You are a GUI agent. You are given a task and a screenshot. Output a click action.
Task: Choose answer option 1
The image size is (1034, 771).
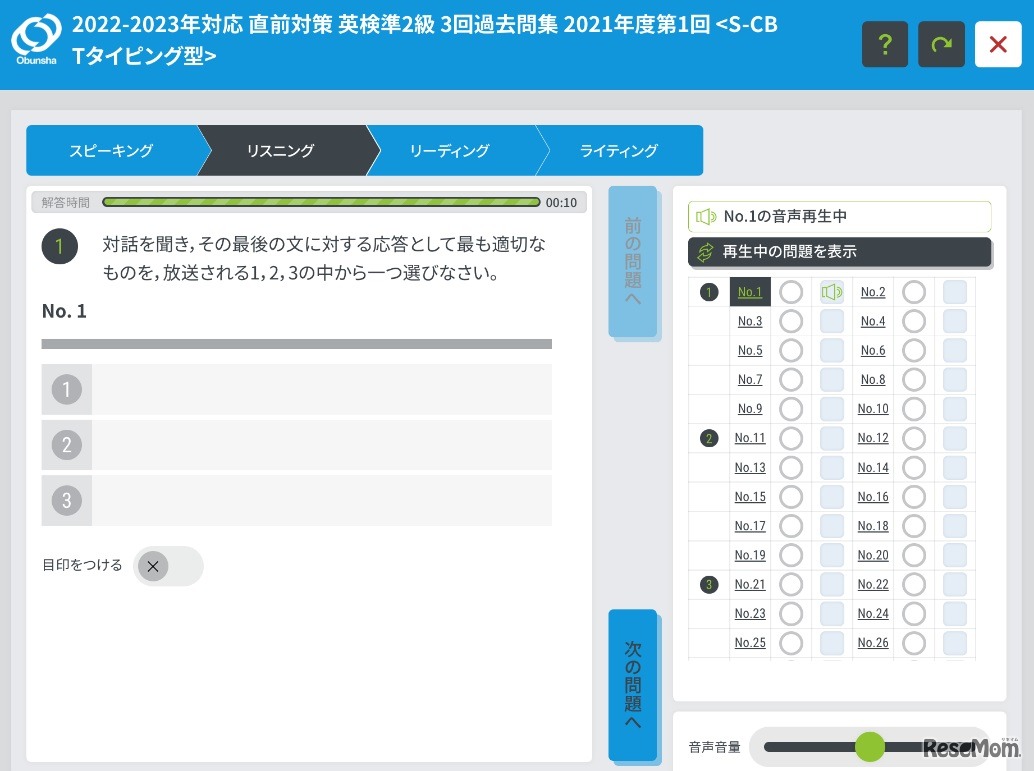point(296,389)
